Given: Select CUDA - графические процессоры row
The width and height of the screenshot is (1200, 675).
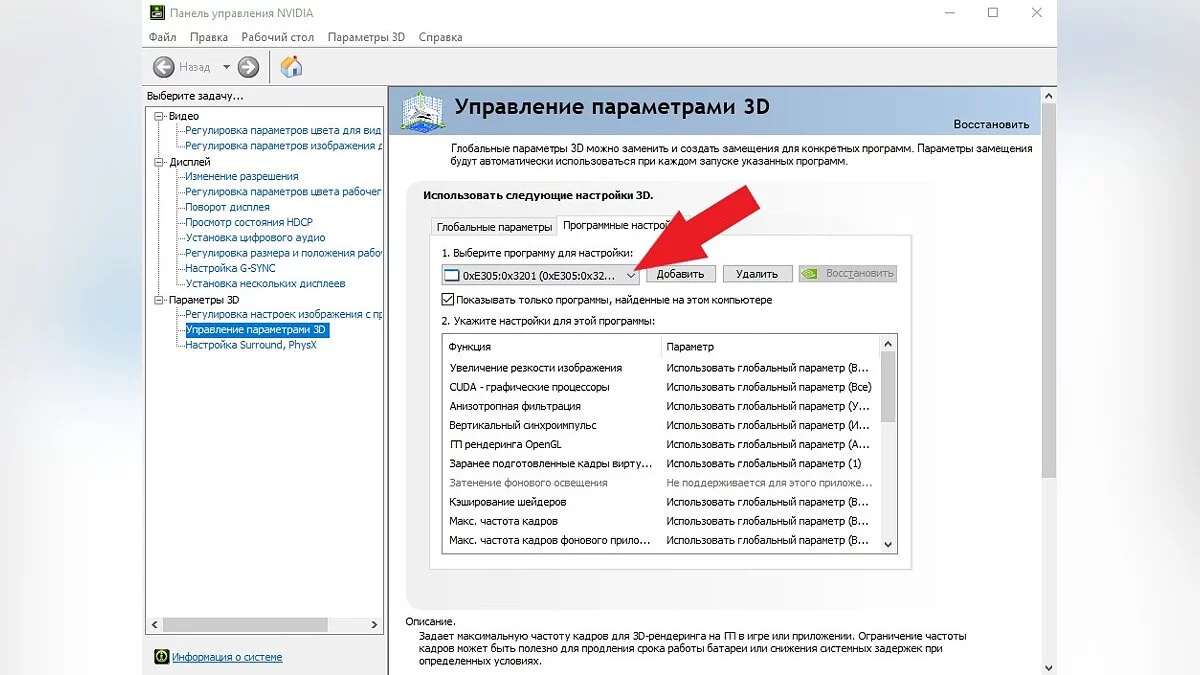Looking at the screenshot, I should pyautogui.click(x=661, y=387).
